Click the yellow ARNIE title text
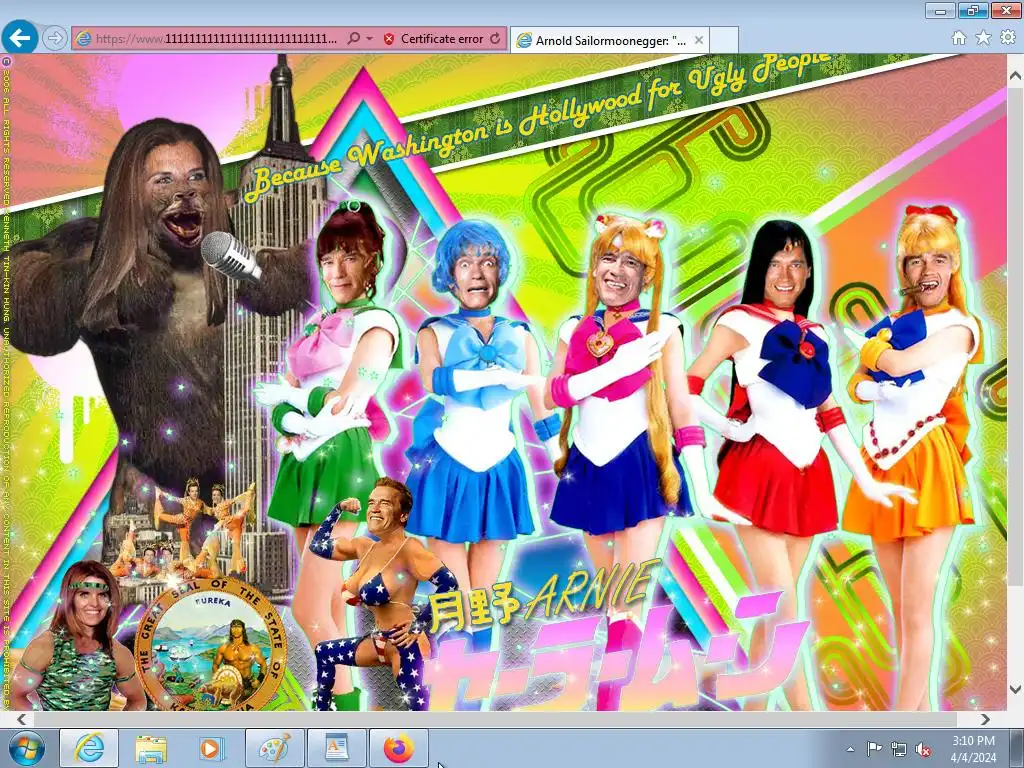Image resolution: width=1024 pixels, height=768 pixels. [x=591, y=590]
